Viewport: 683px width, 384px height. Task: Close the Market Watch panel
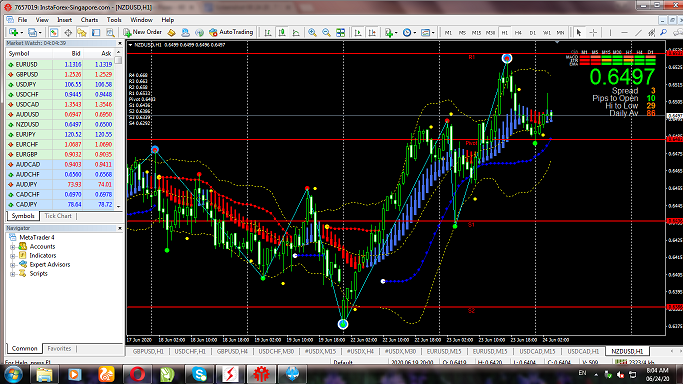pos(120,44)
